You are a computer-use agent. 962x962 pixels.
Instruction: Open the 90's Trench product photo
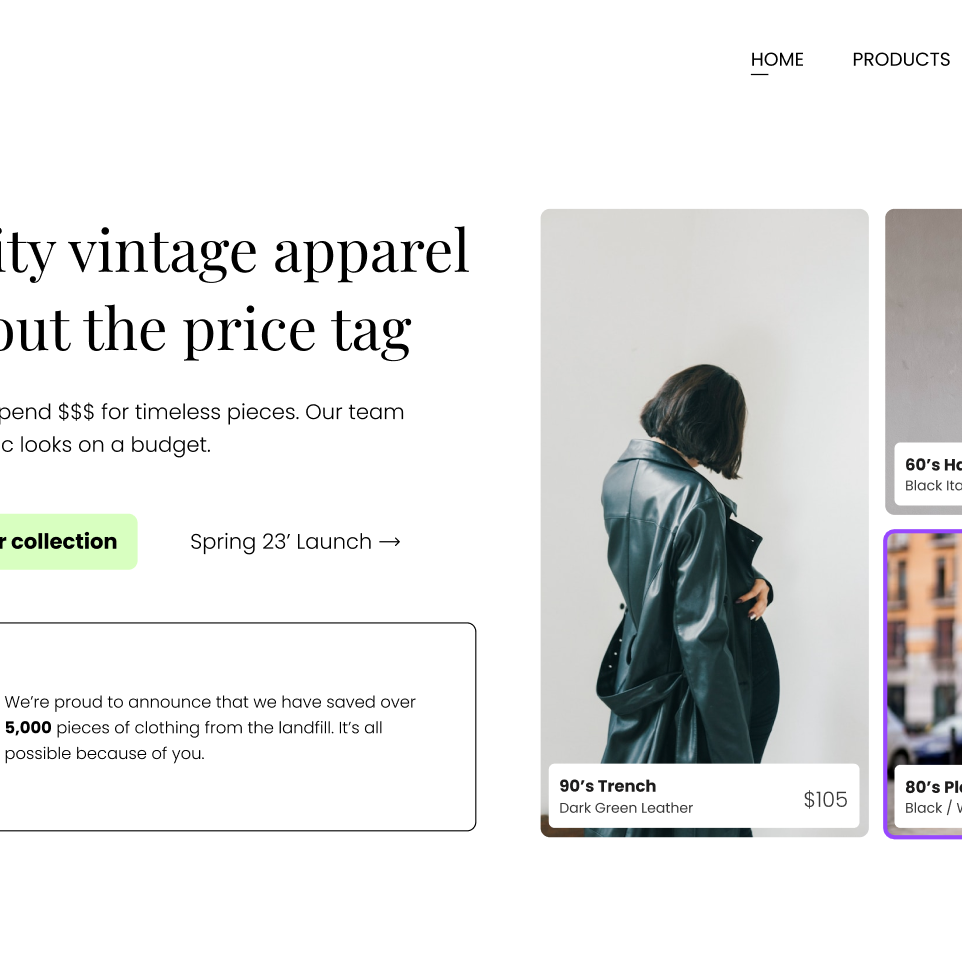704,485
